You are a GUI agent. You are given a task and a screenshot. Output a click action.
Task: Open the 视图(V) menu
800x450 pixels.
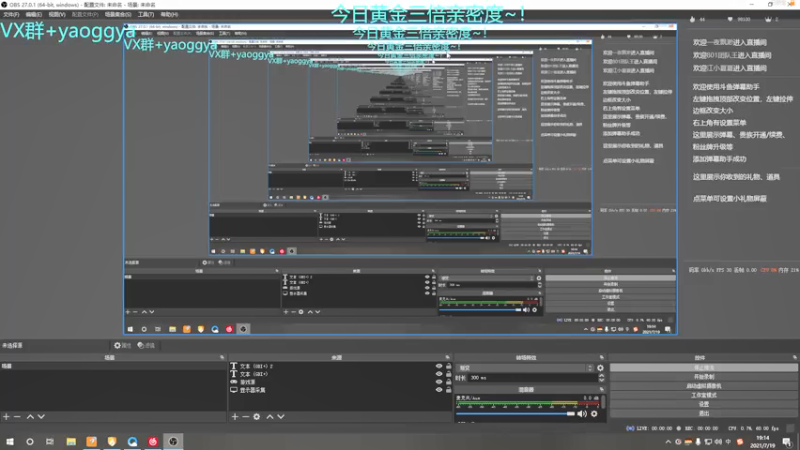(x=57, y=15)
